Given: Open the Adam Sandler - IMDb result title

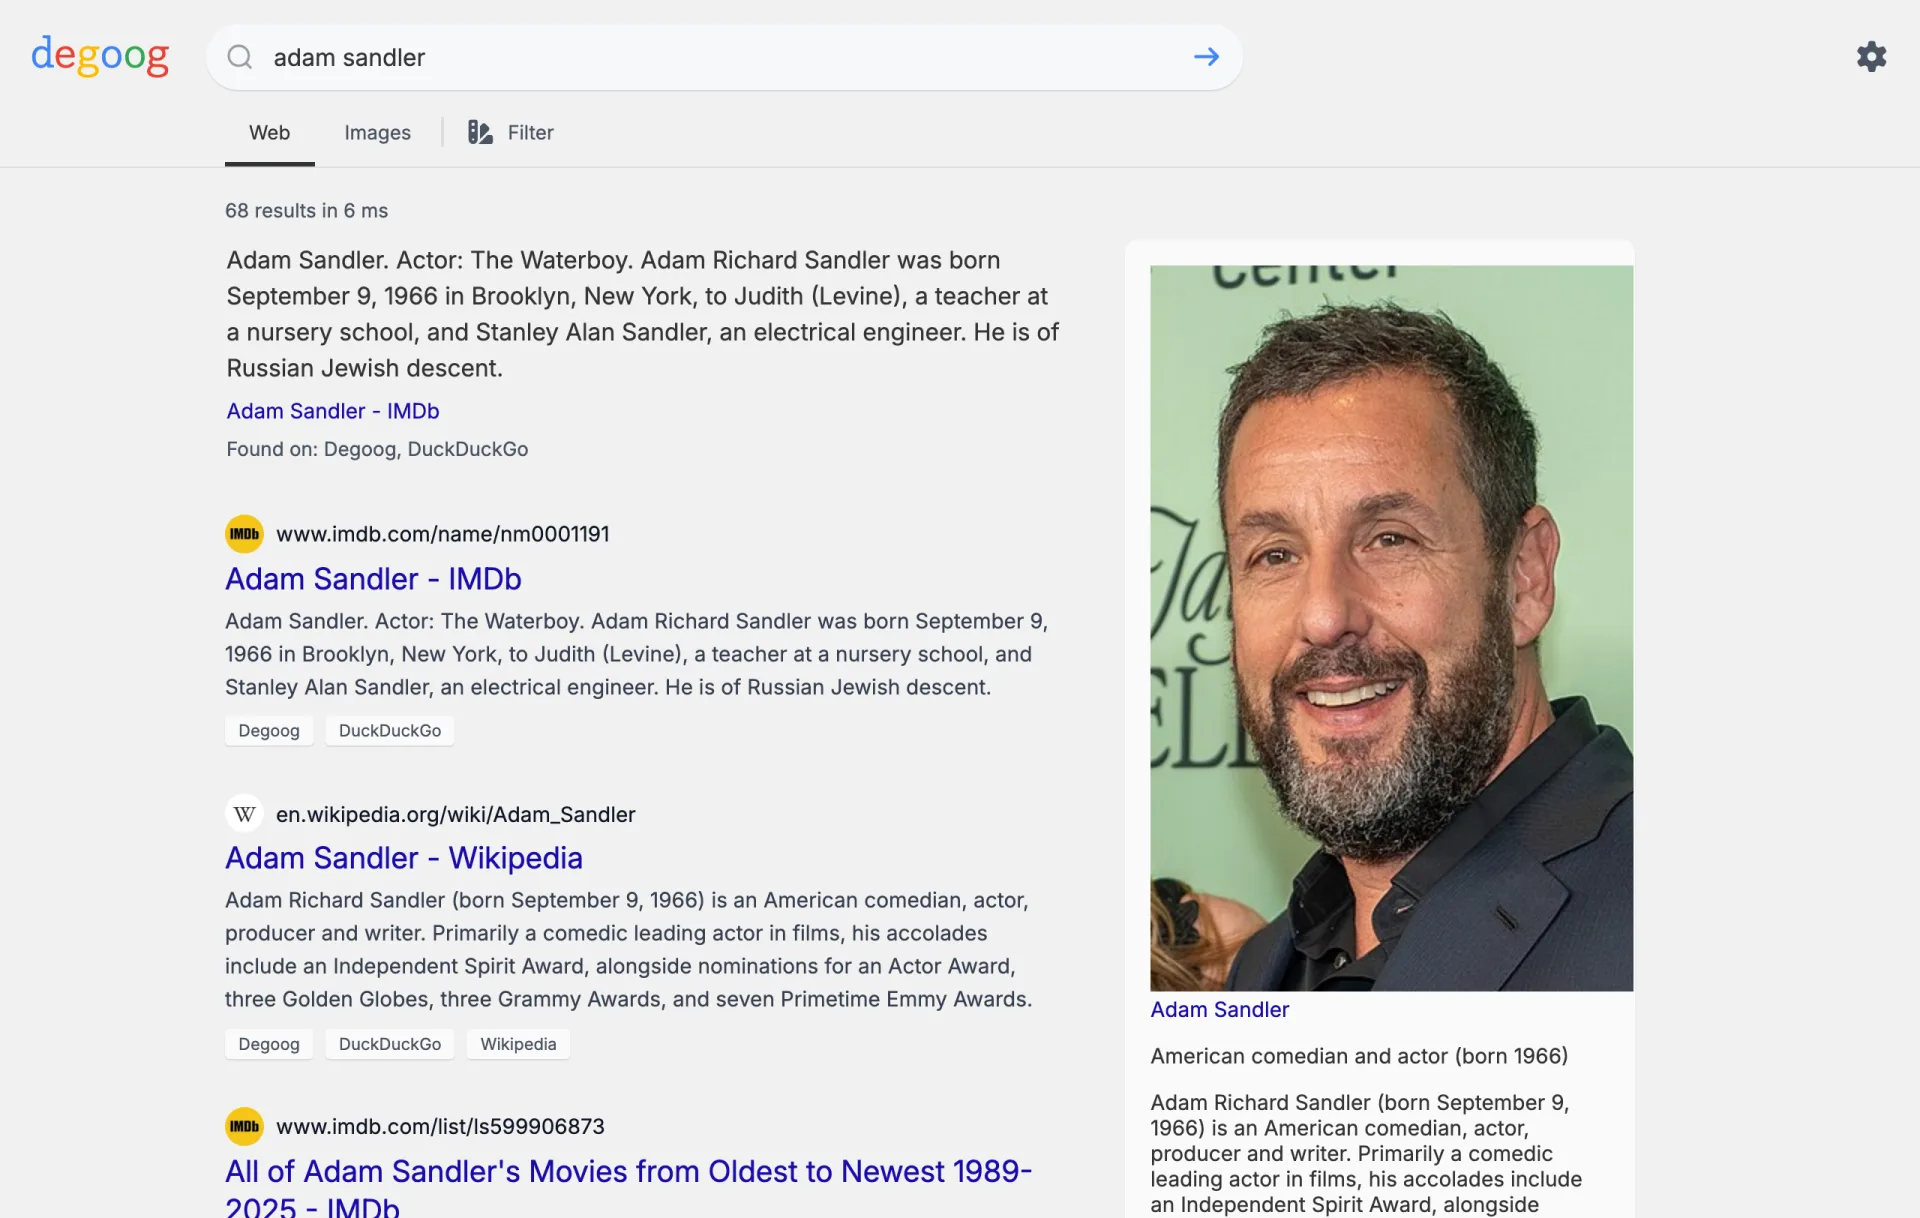Looking at the screenshot, I should pos(373,579).
